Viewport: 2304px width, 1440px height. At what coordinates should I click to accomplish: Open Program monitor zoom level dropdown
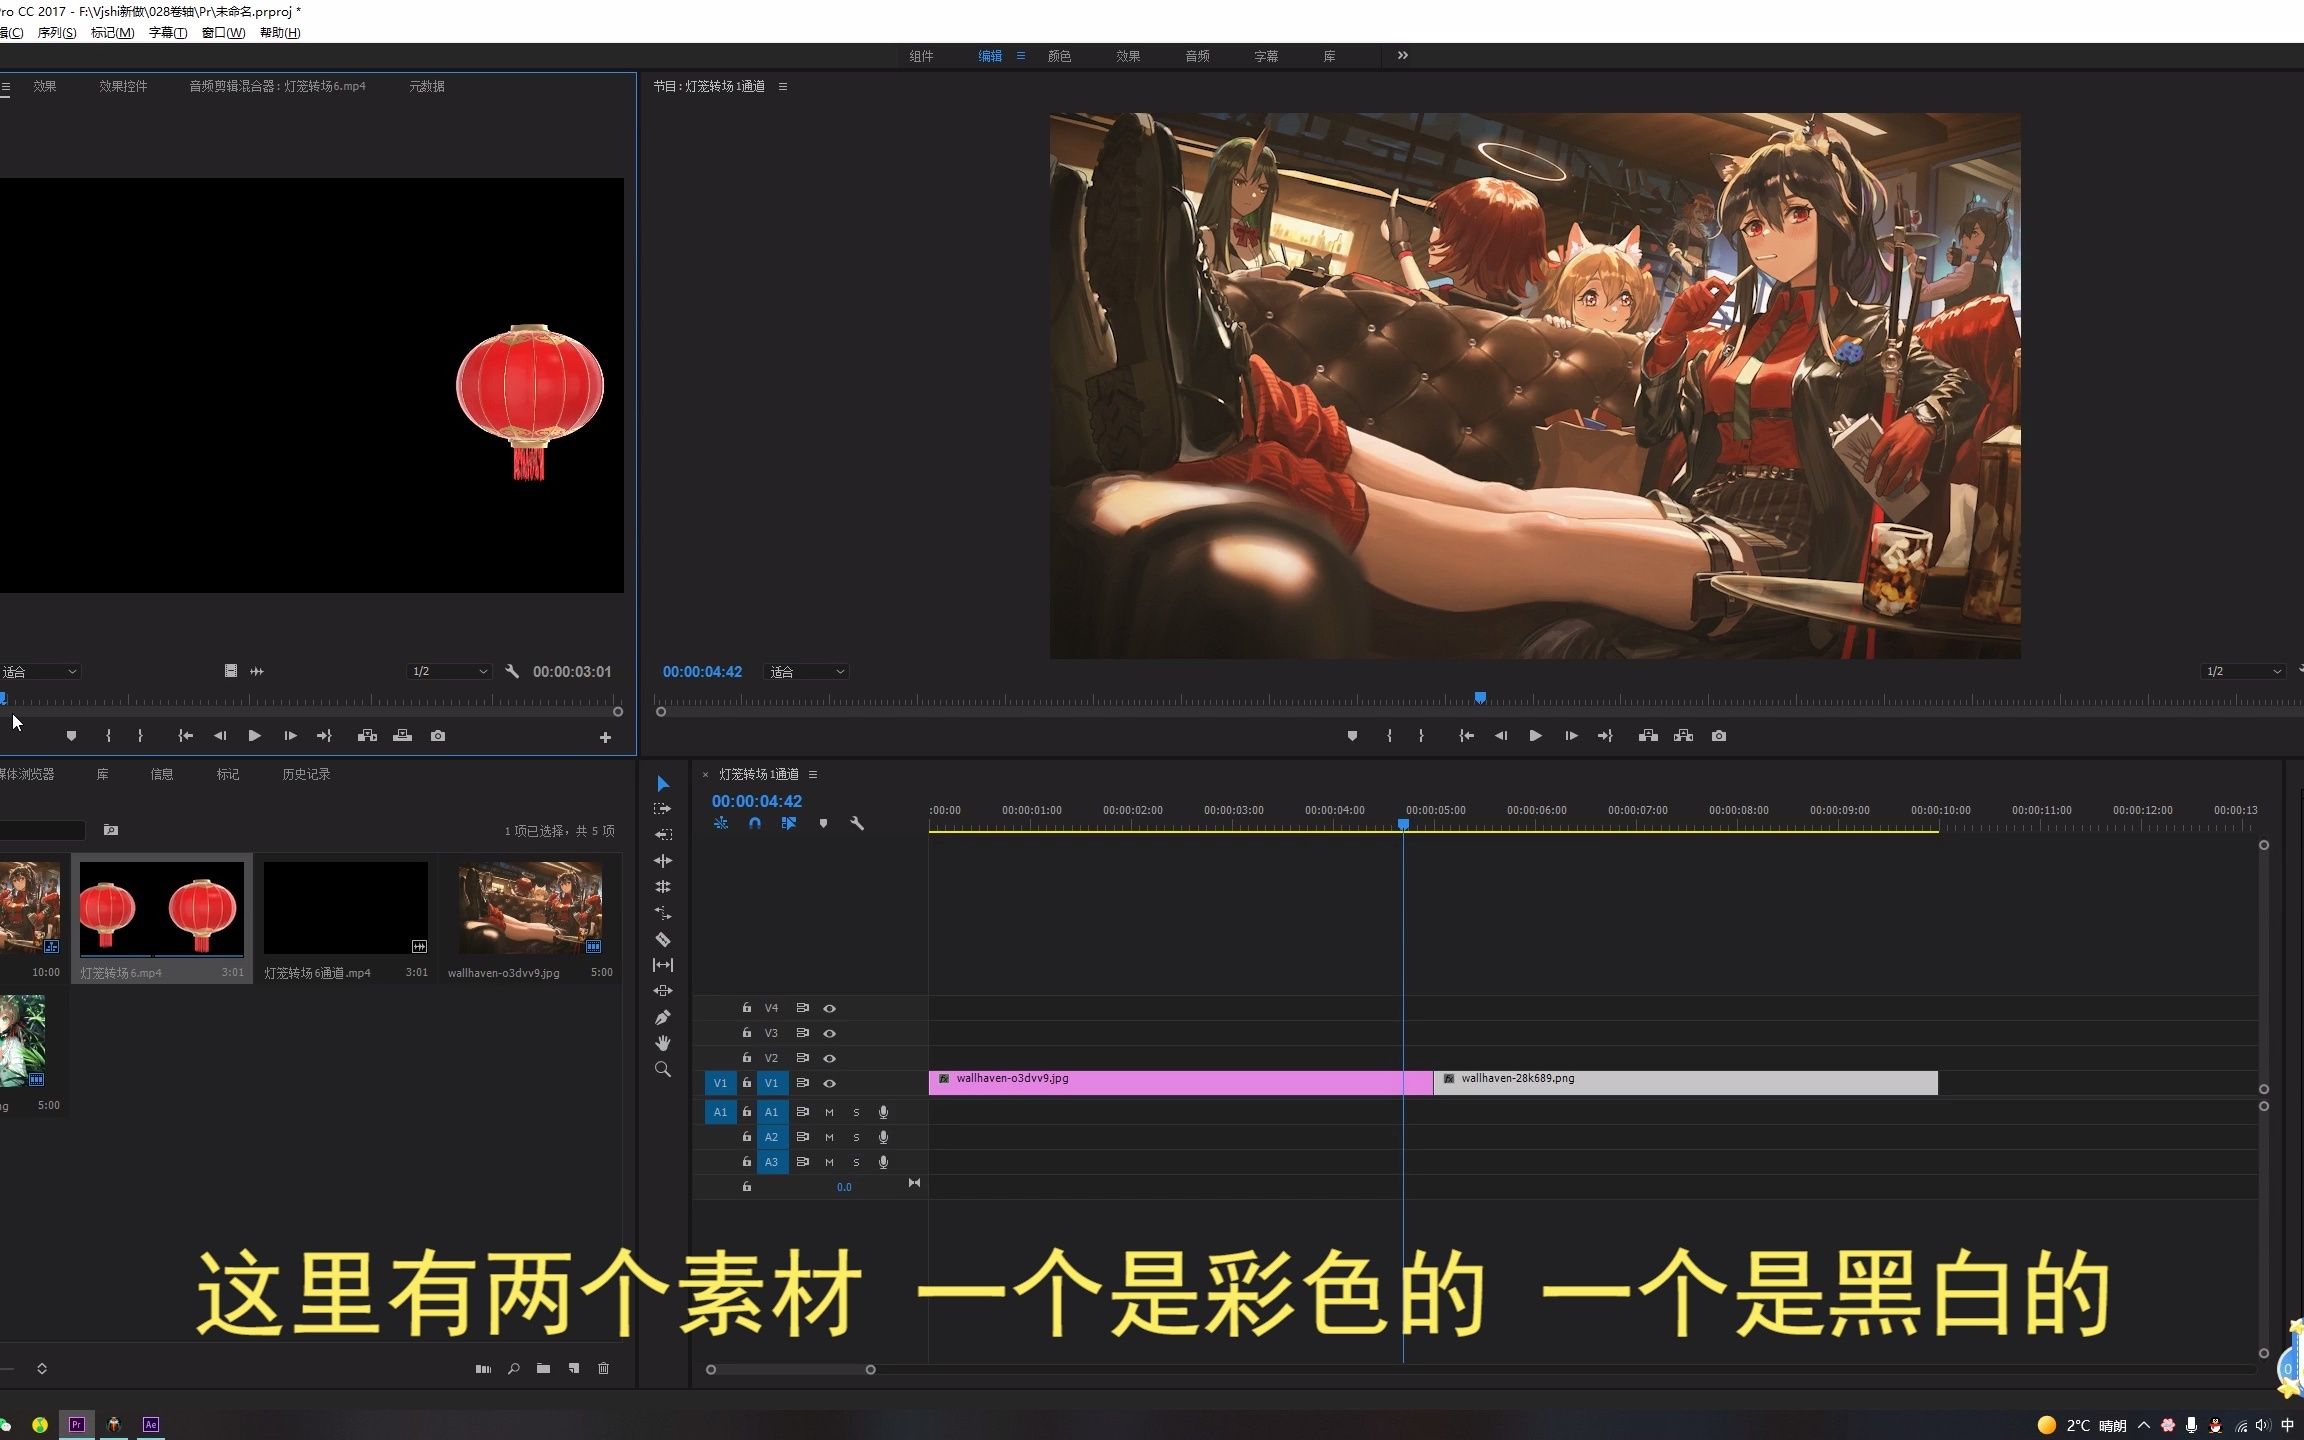(x=806, y=672)
